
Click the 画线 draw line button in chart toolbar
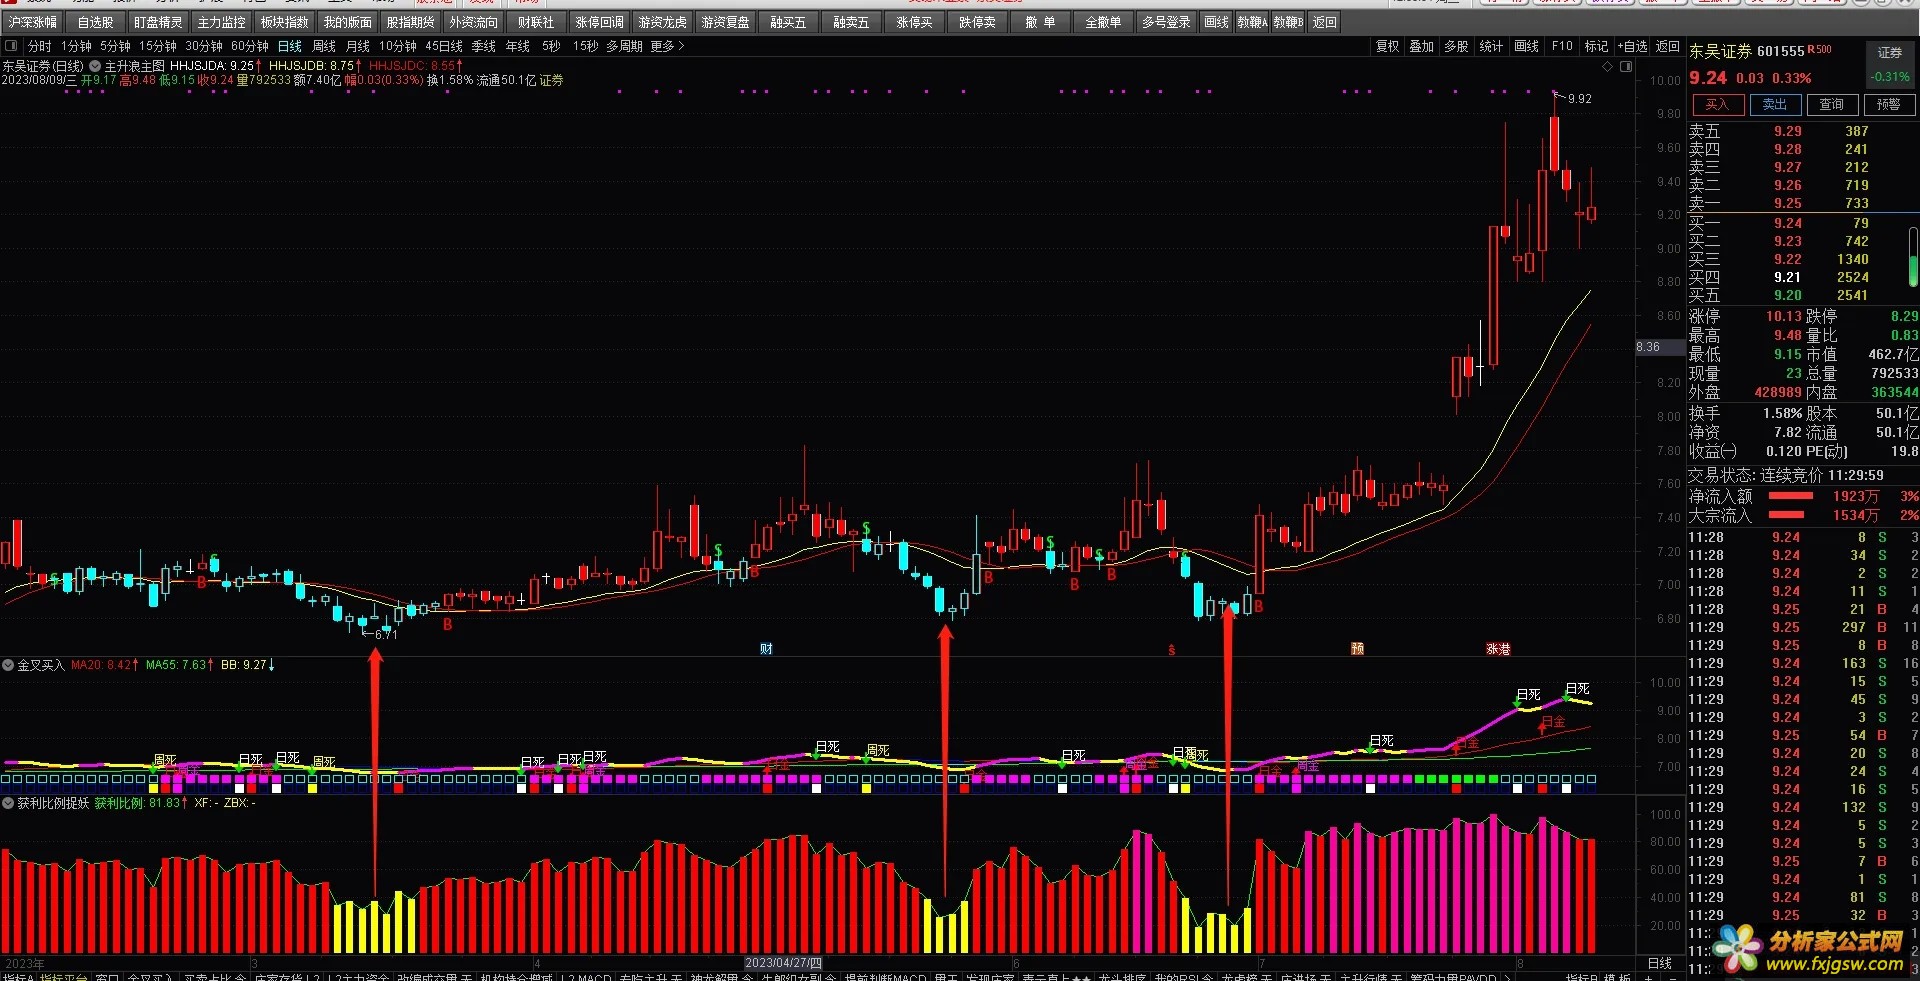[1527, 46]
